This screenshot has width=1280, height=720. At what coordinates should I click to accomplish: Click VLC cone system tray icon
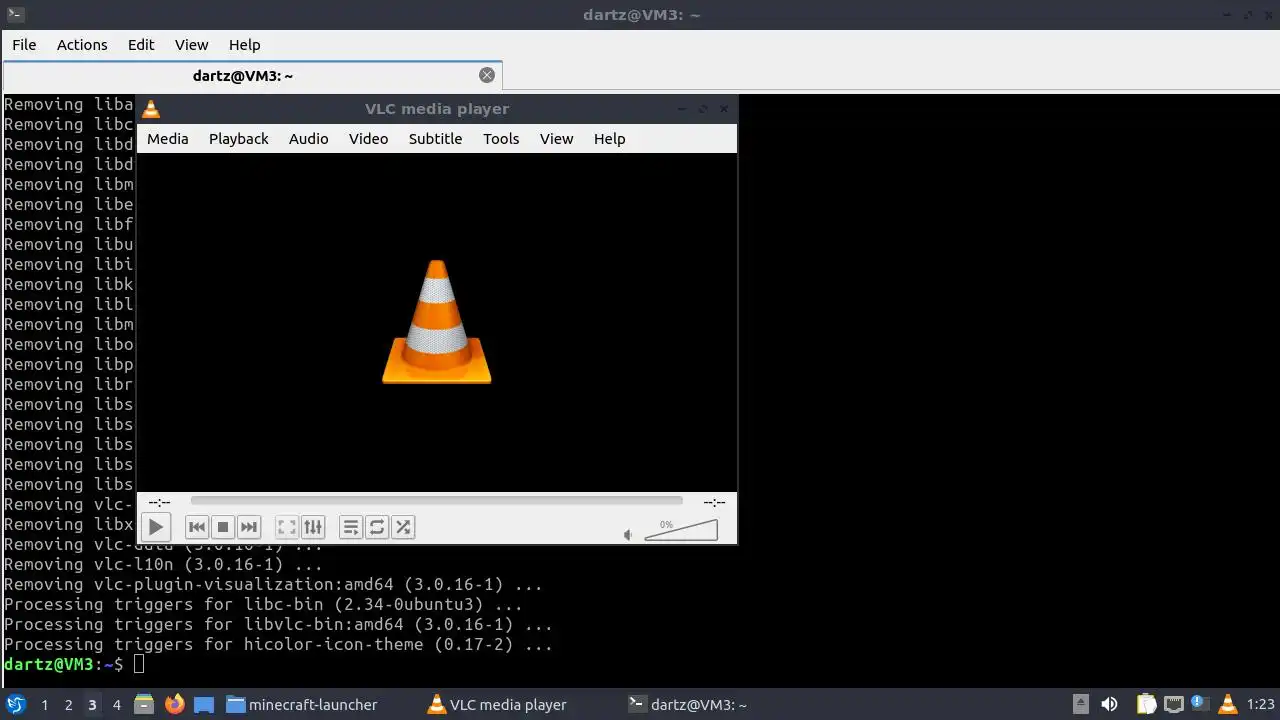(1228, 705)
